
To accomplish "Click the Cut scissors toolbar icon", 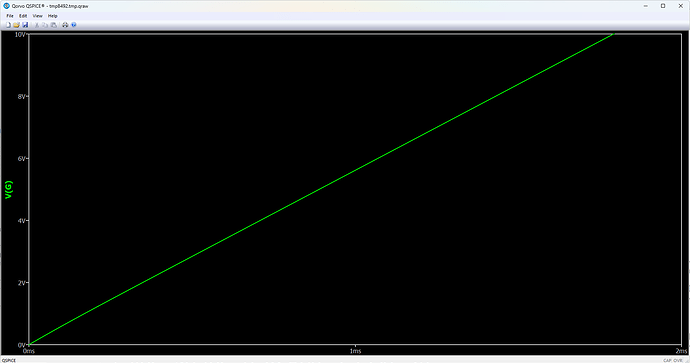I will [x=37, y=25].
